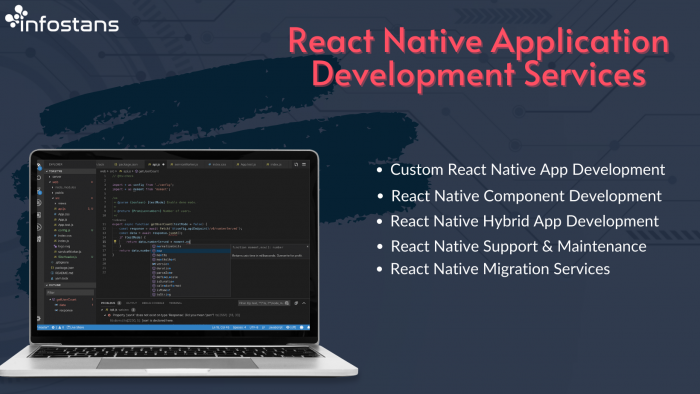The height and width of the screenshot is (394, 700).
Task: Open the Run and Debug activity icon
Action: point(39,203)
